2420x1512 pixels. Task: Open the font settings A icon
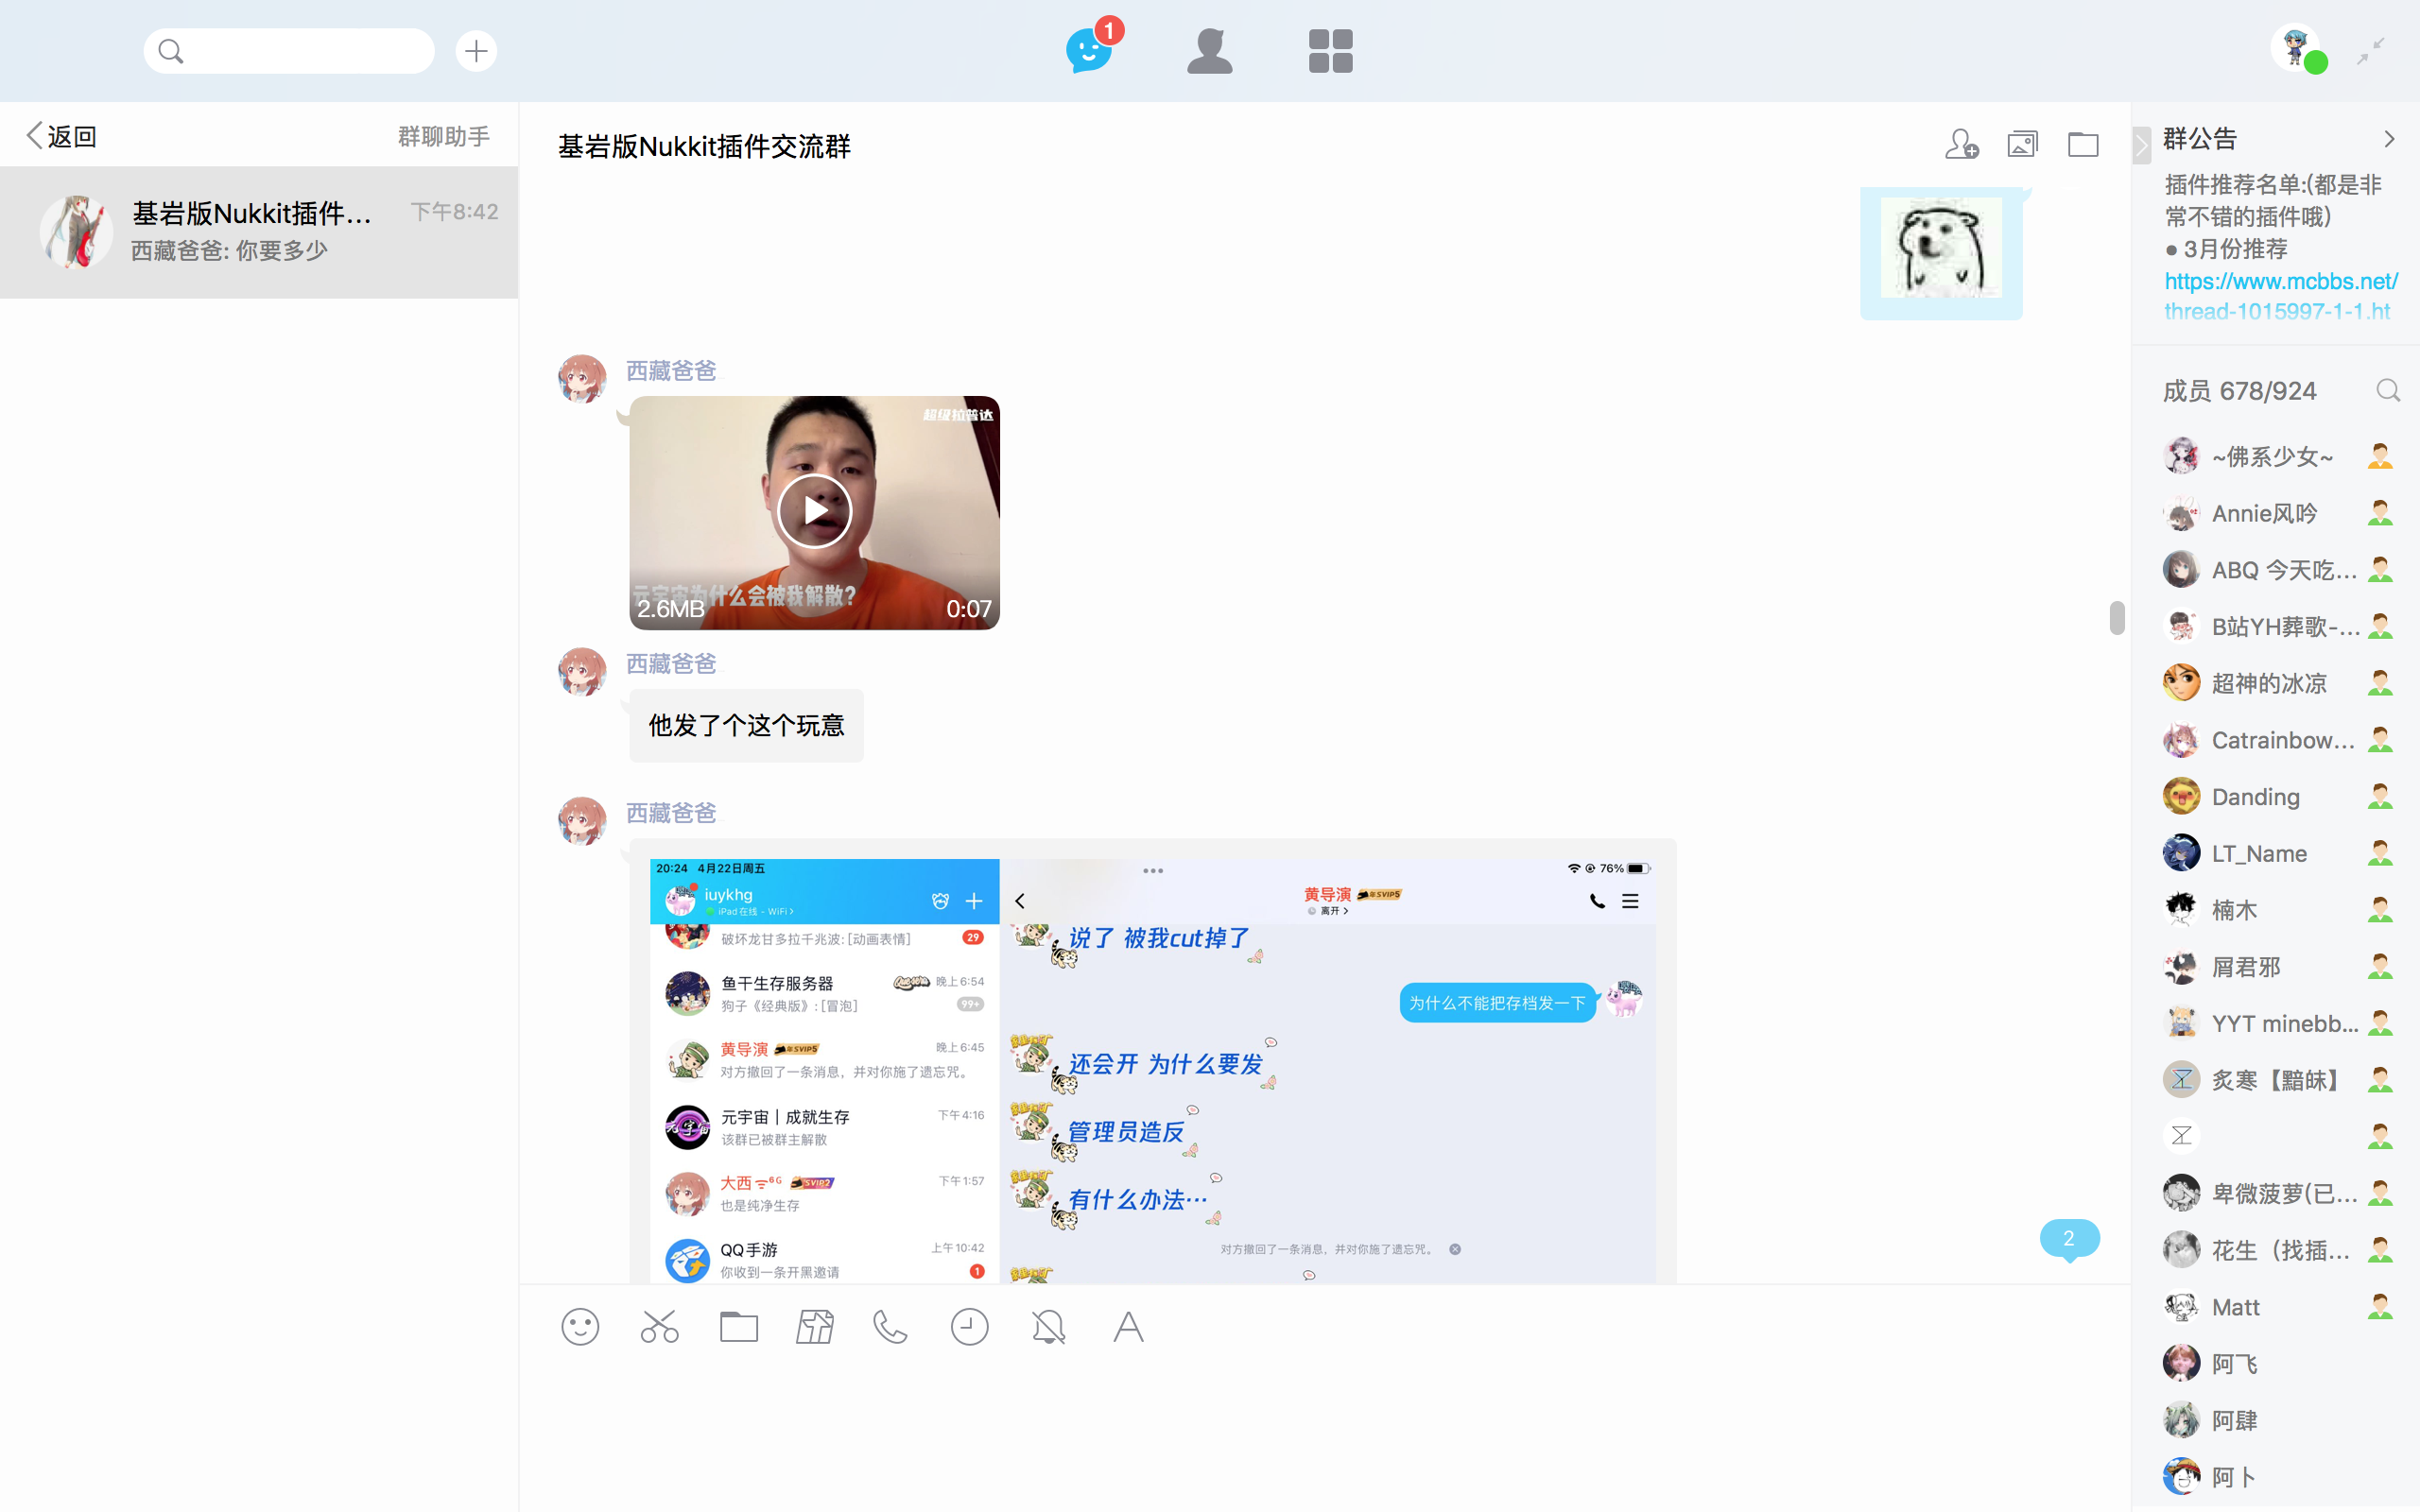pos(1128,1327)
